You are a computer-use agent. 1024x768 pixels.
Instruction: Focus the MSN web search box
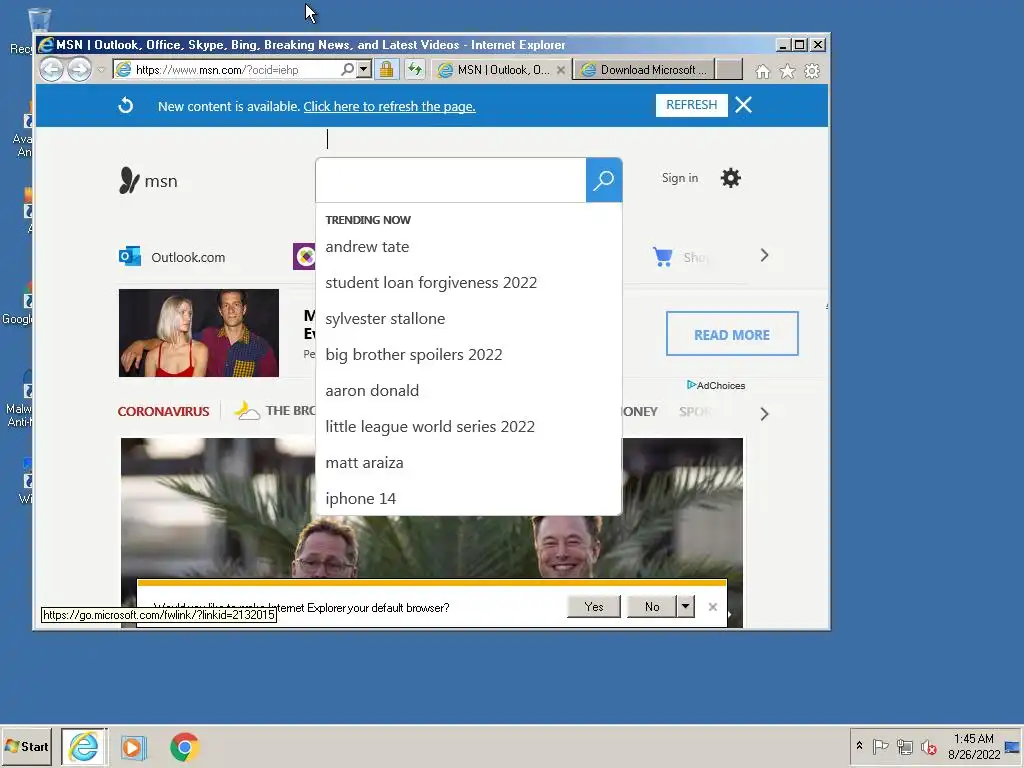[x=451, y=180]
